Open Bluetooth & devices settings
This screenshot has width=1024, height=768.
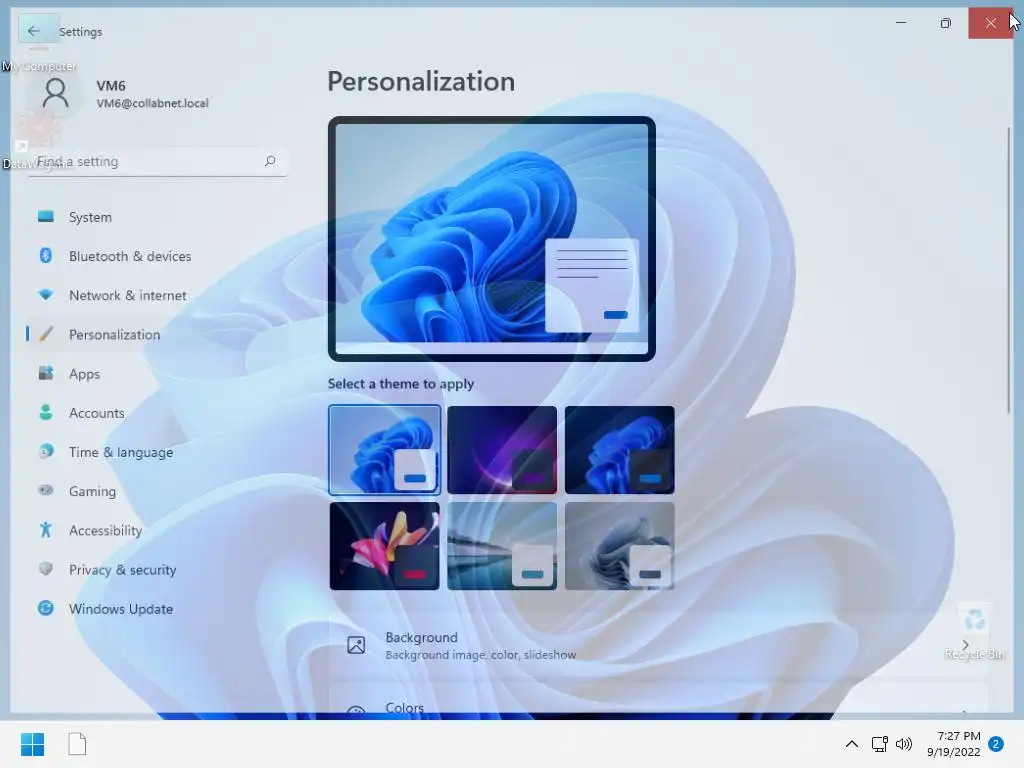pos(156,256)
